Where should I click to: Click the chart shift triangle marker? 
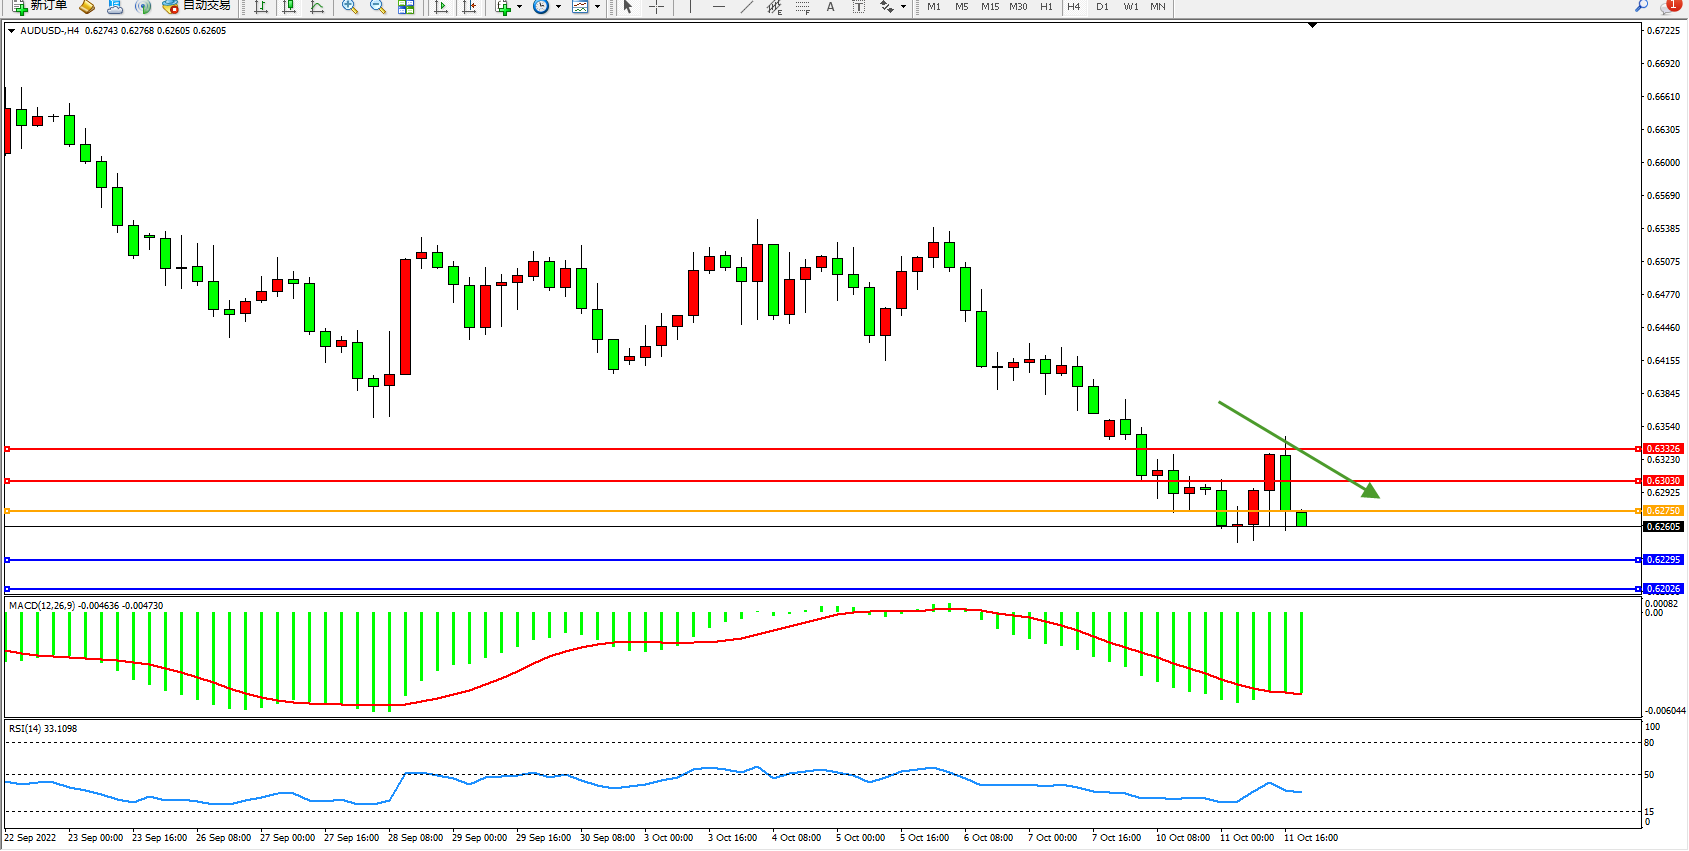(x=1312, y=25)
